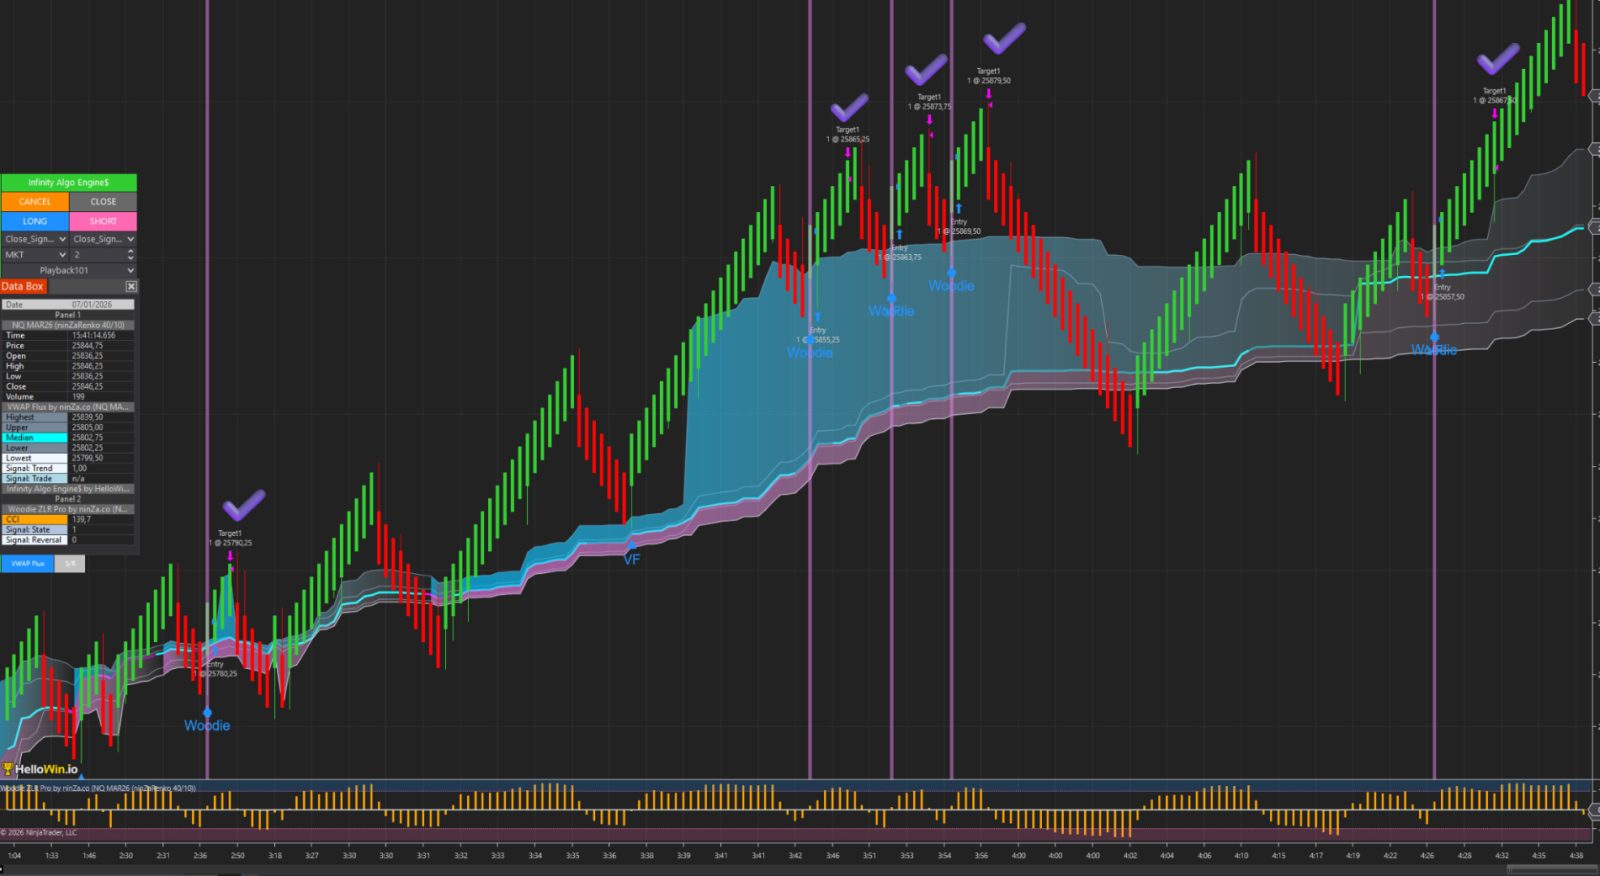Open the Close_Sign dropdown under CANCEL
The height and width of the screenshot is (876, 1600).
[x=35, y=239]
